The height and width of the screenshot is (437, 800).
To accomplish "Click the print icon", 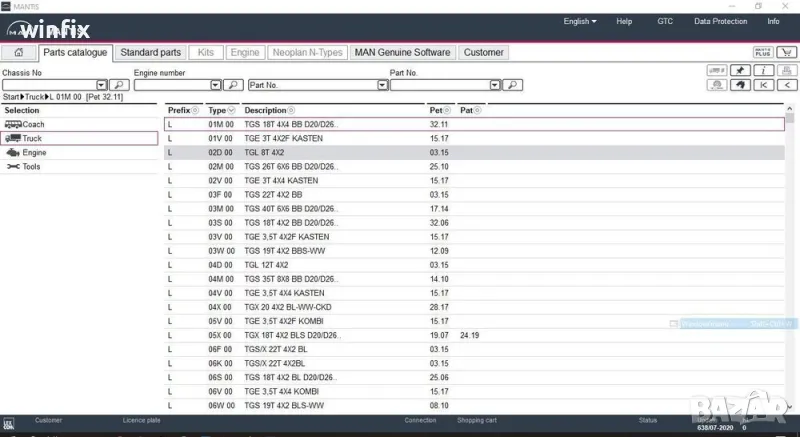I will (x=787, y=70).
